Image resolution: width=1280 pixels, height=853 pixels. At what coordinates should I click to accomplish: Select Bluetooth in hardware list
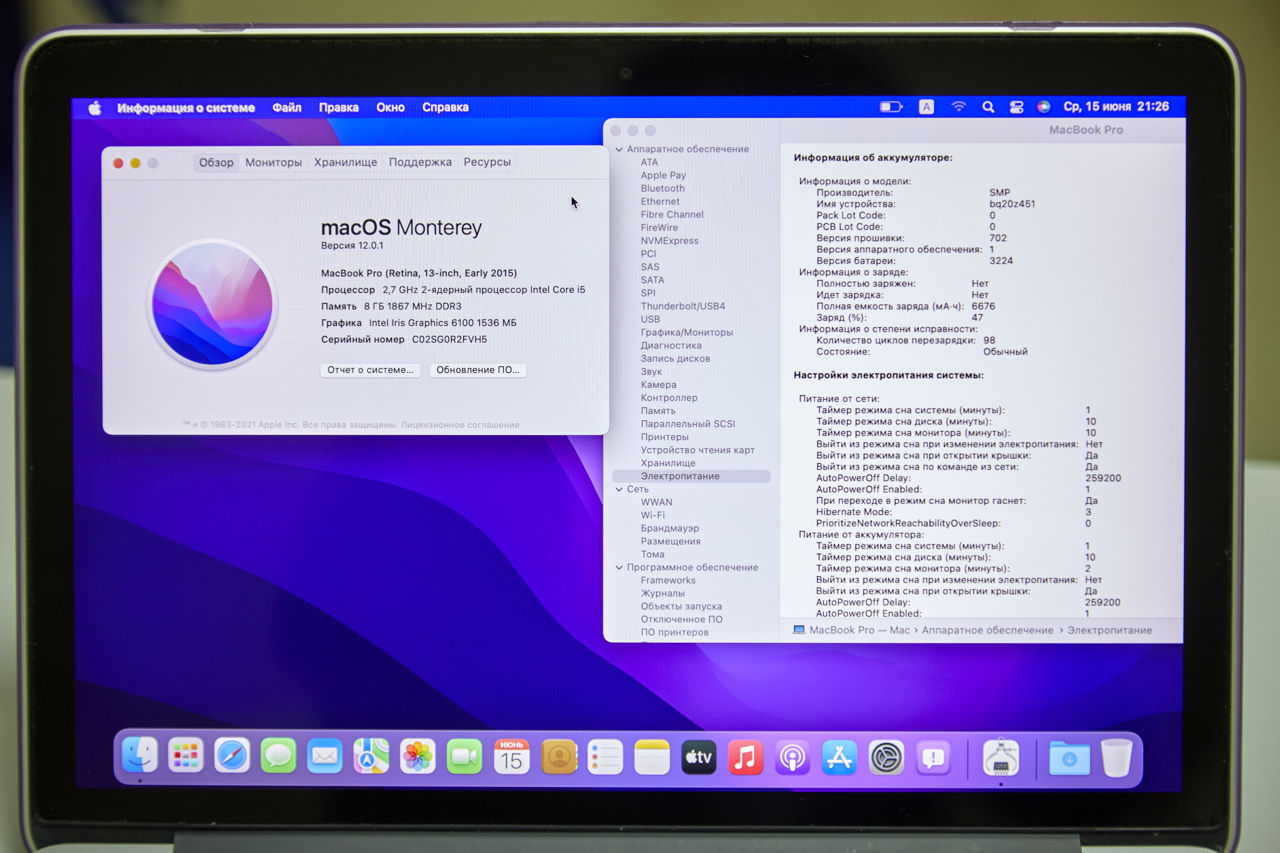(x=663, y=188)
